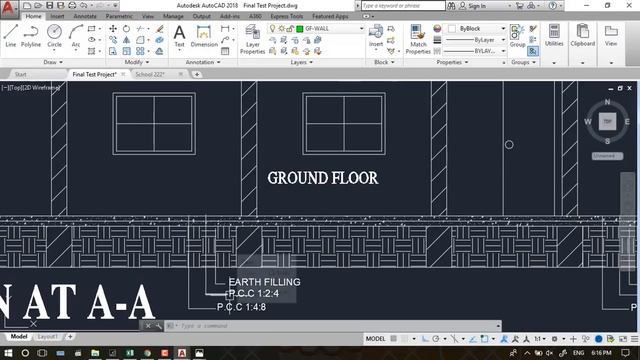
Task: Open the View panel
Action: tap(611, 35)
